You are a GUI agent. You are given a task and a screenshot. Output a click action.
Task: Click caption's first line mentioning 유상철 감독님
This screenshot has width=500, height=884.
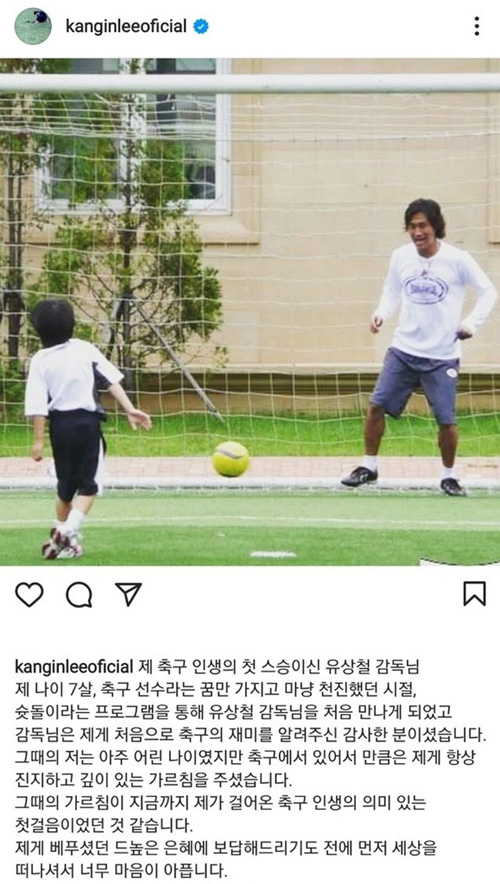278,667
